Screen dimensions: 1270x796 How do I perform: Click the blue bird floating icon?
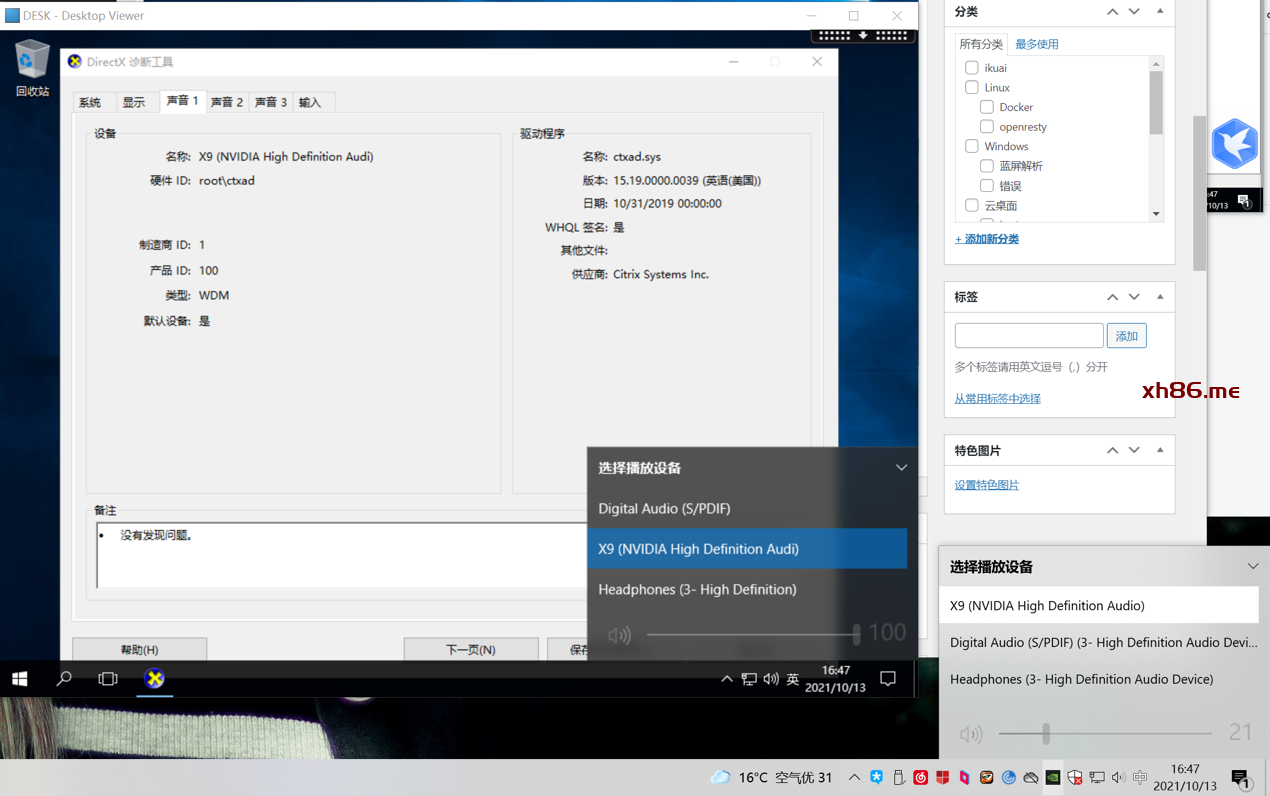1234,144
